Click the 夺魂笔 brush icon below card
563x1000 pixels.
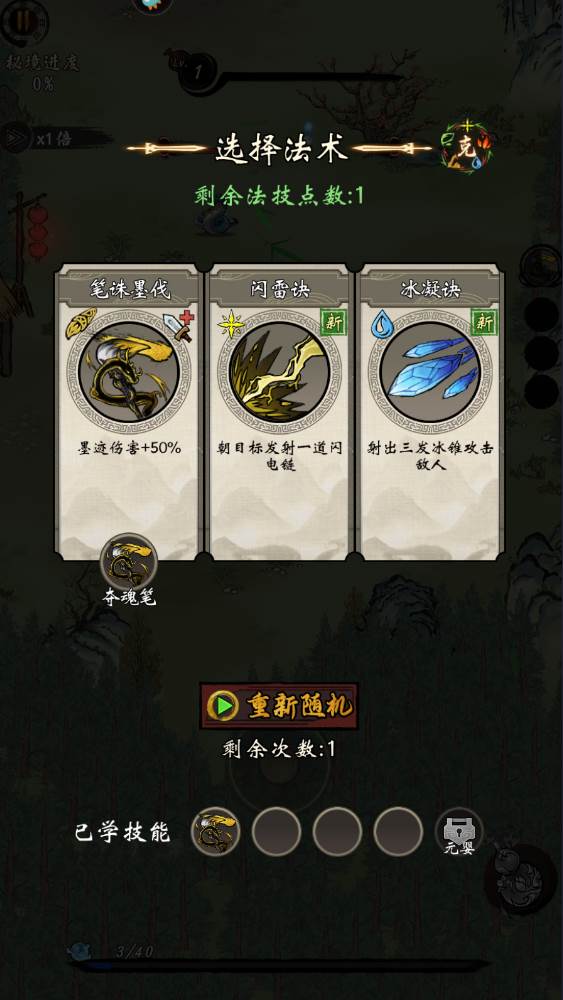point(129,562)
